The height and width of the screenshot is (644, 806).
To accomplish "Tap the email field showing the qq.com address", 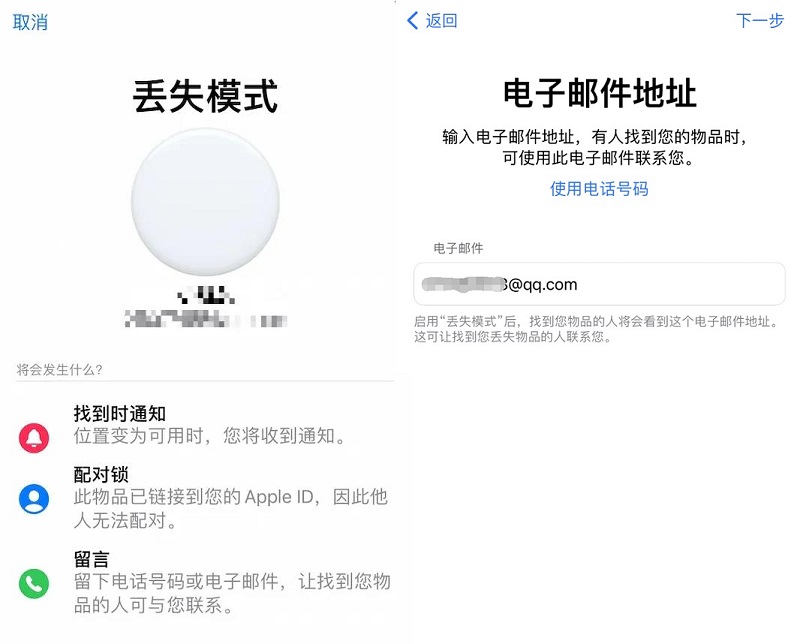I will point(599,284).
